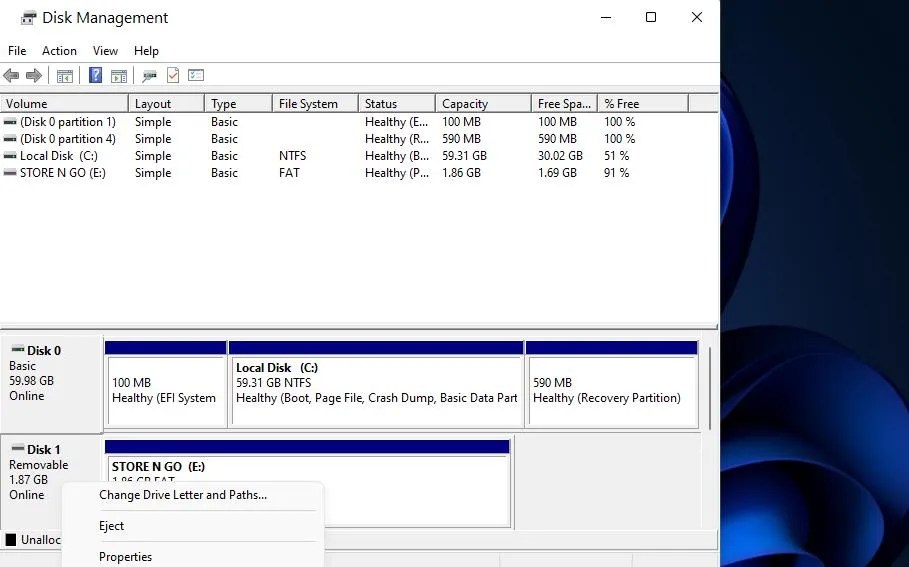Minimize the Disk Management window
Image resolution: width=909 pixels, height=567 pixels.
pos(606,17)
